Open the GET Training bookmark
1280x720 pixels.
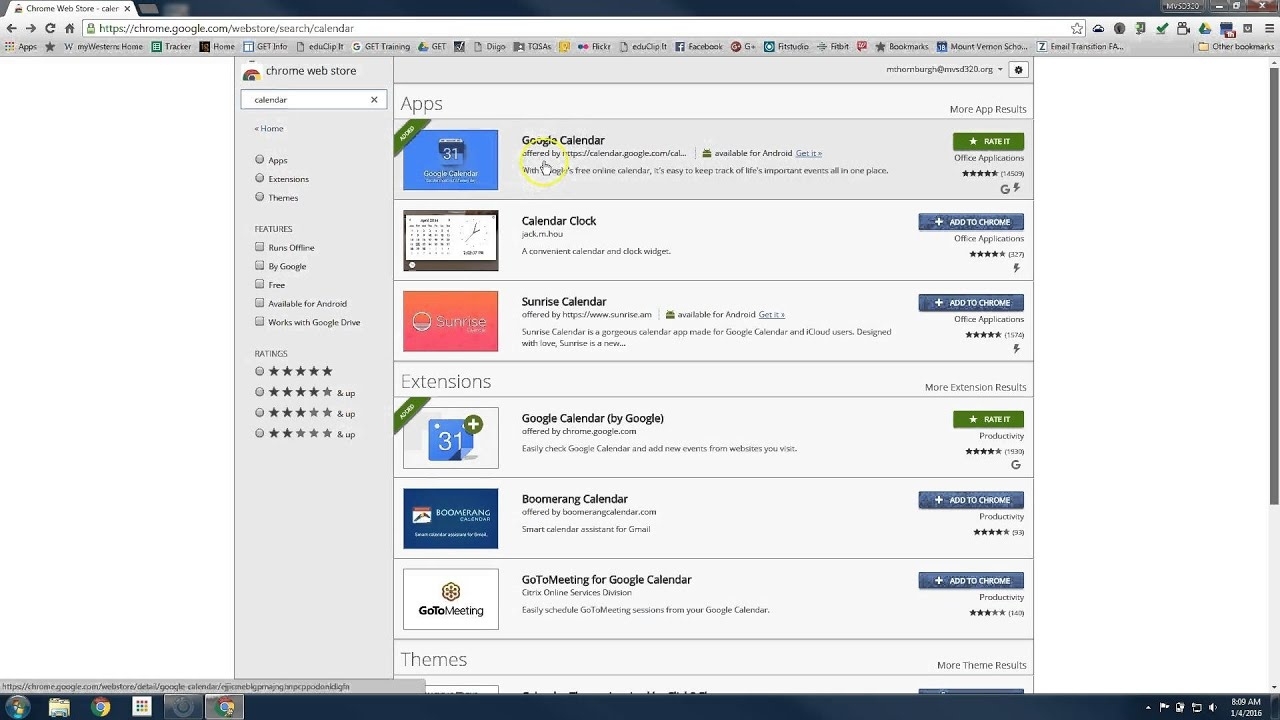(381, 46)
